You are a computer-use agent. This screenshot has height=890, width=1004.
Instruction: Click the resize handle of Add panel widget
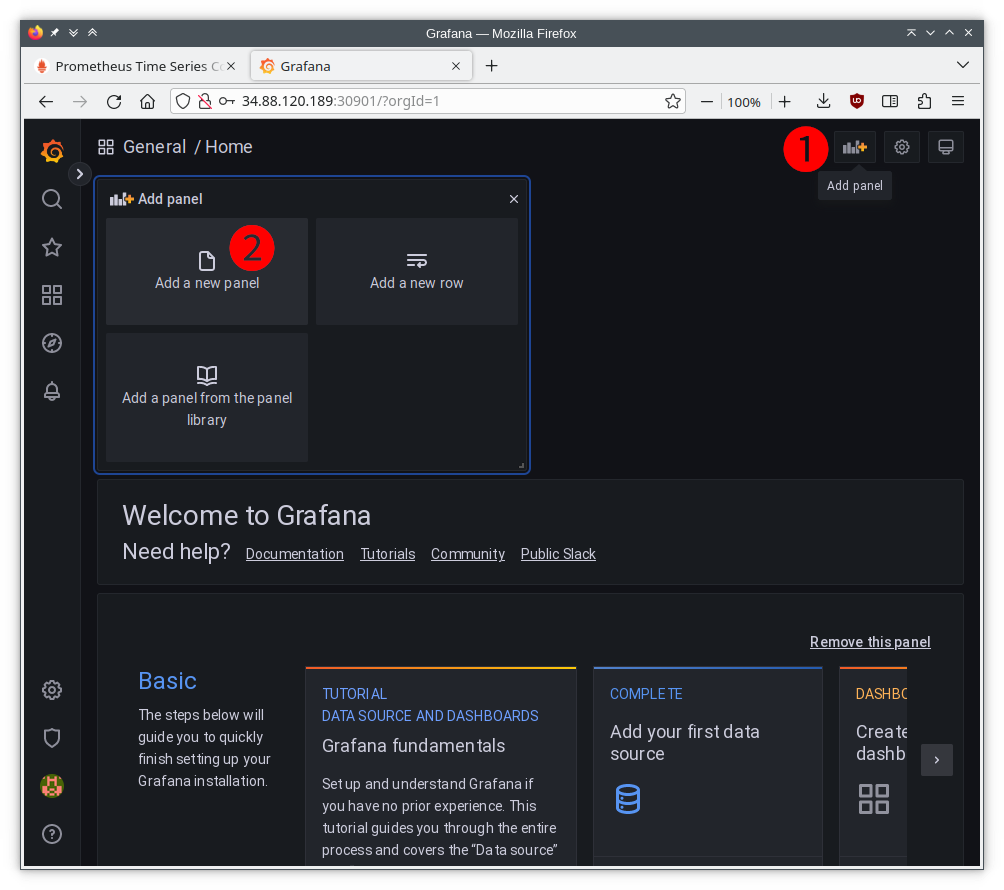(522, 465)
